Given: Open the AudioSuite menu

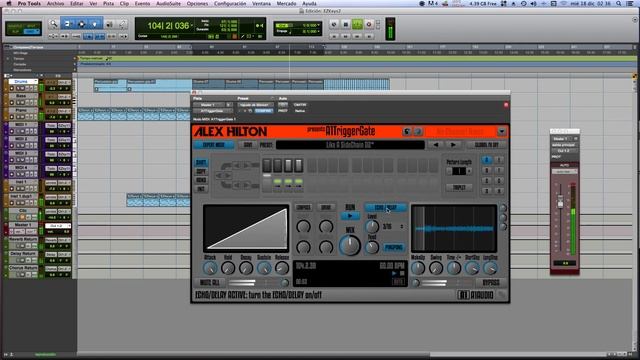Looking at the screenshot, I should (x=168, y=3).
